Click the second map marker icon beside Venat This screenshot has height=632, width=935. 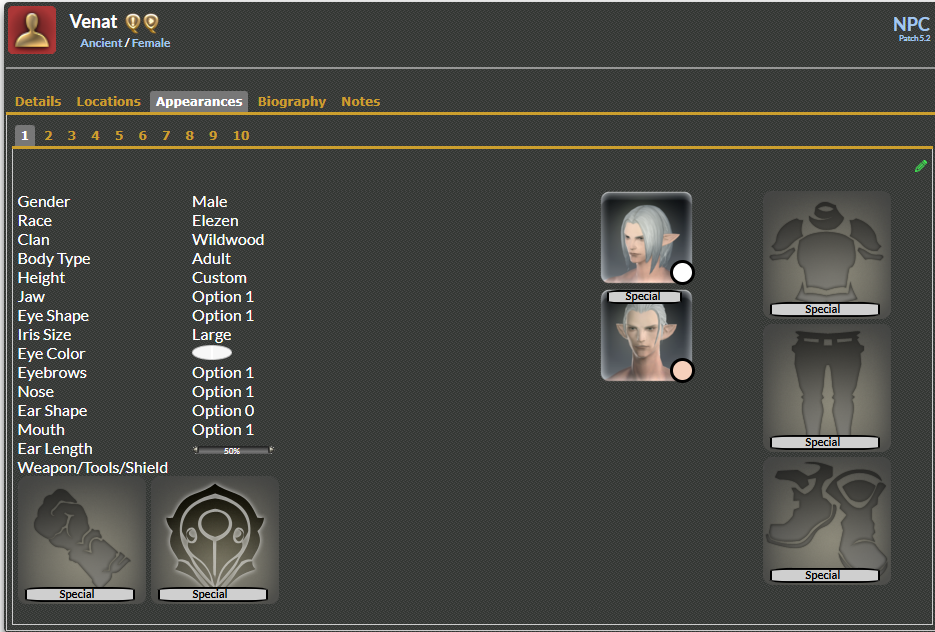tap(151, 23)
